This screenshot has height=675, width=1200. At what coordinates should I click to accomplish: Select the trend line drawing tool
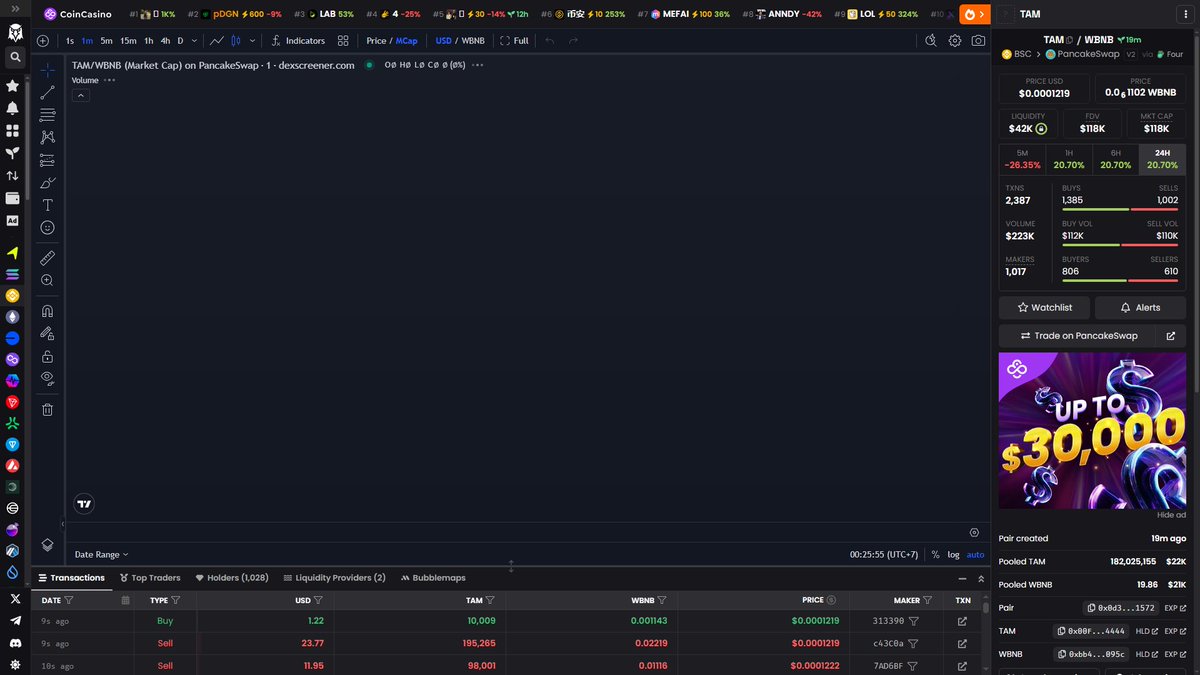point(47,93)
